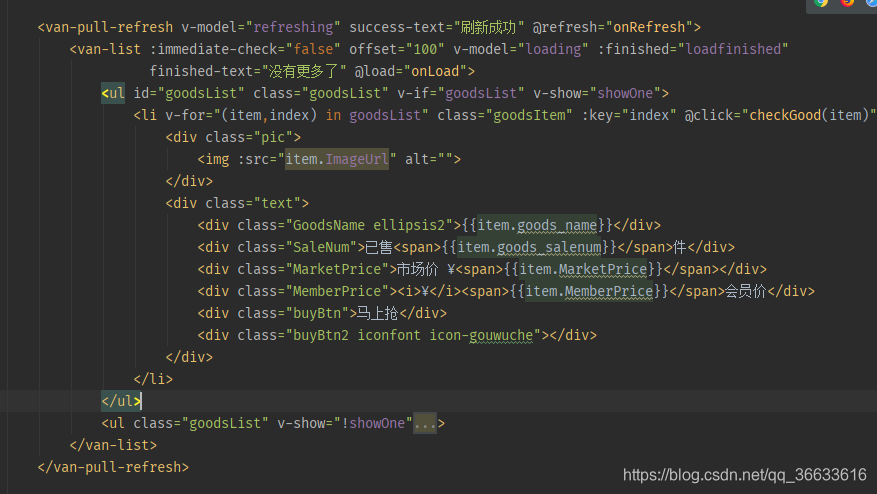The height and width of the screenshot is (494, 877).
Task: Click the "市场价" text
Action: click(x=417, y=269)
